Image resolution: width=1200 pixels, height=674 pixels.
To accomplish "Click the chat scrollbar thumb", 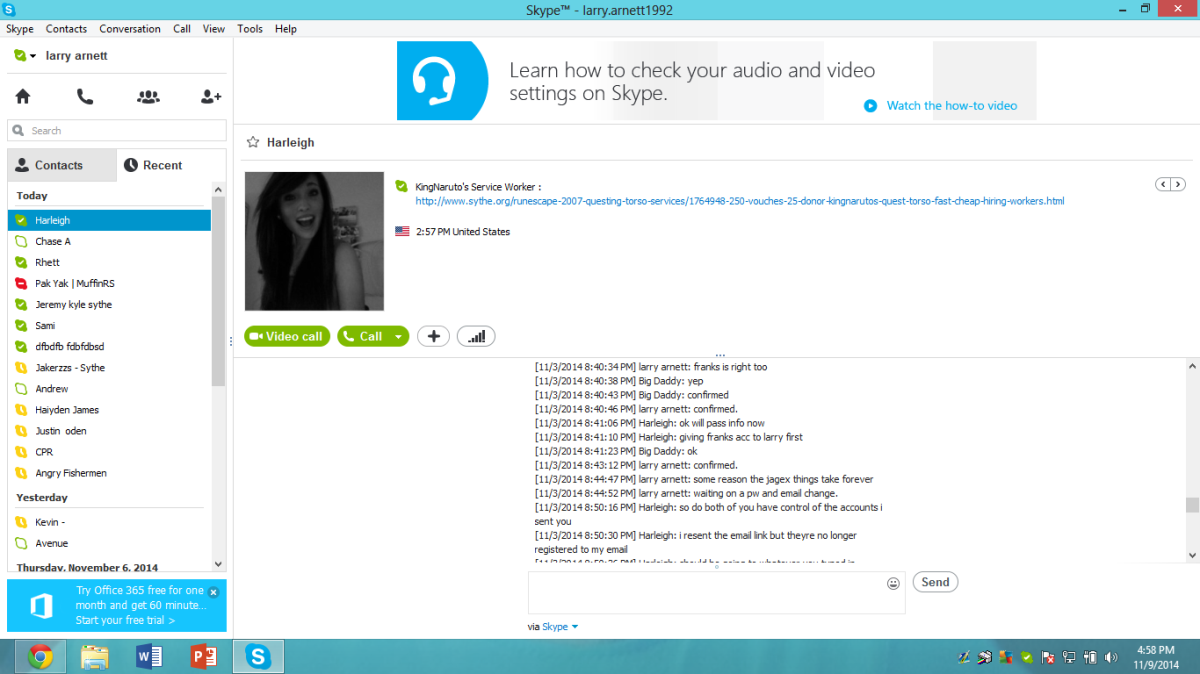I will [x=1192, y=505].
